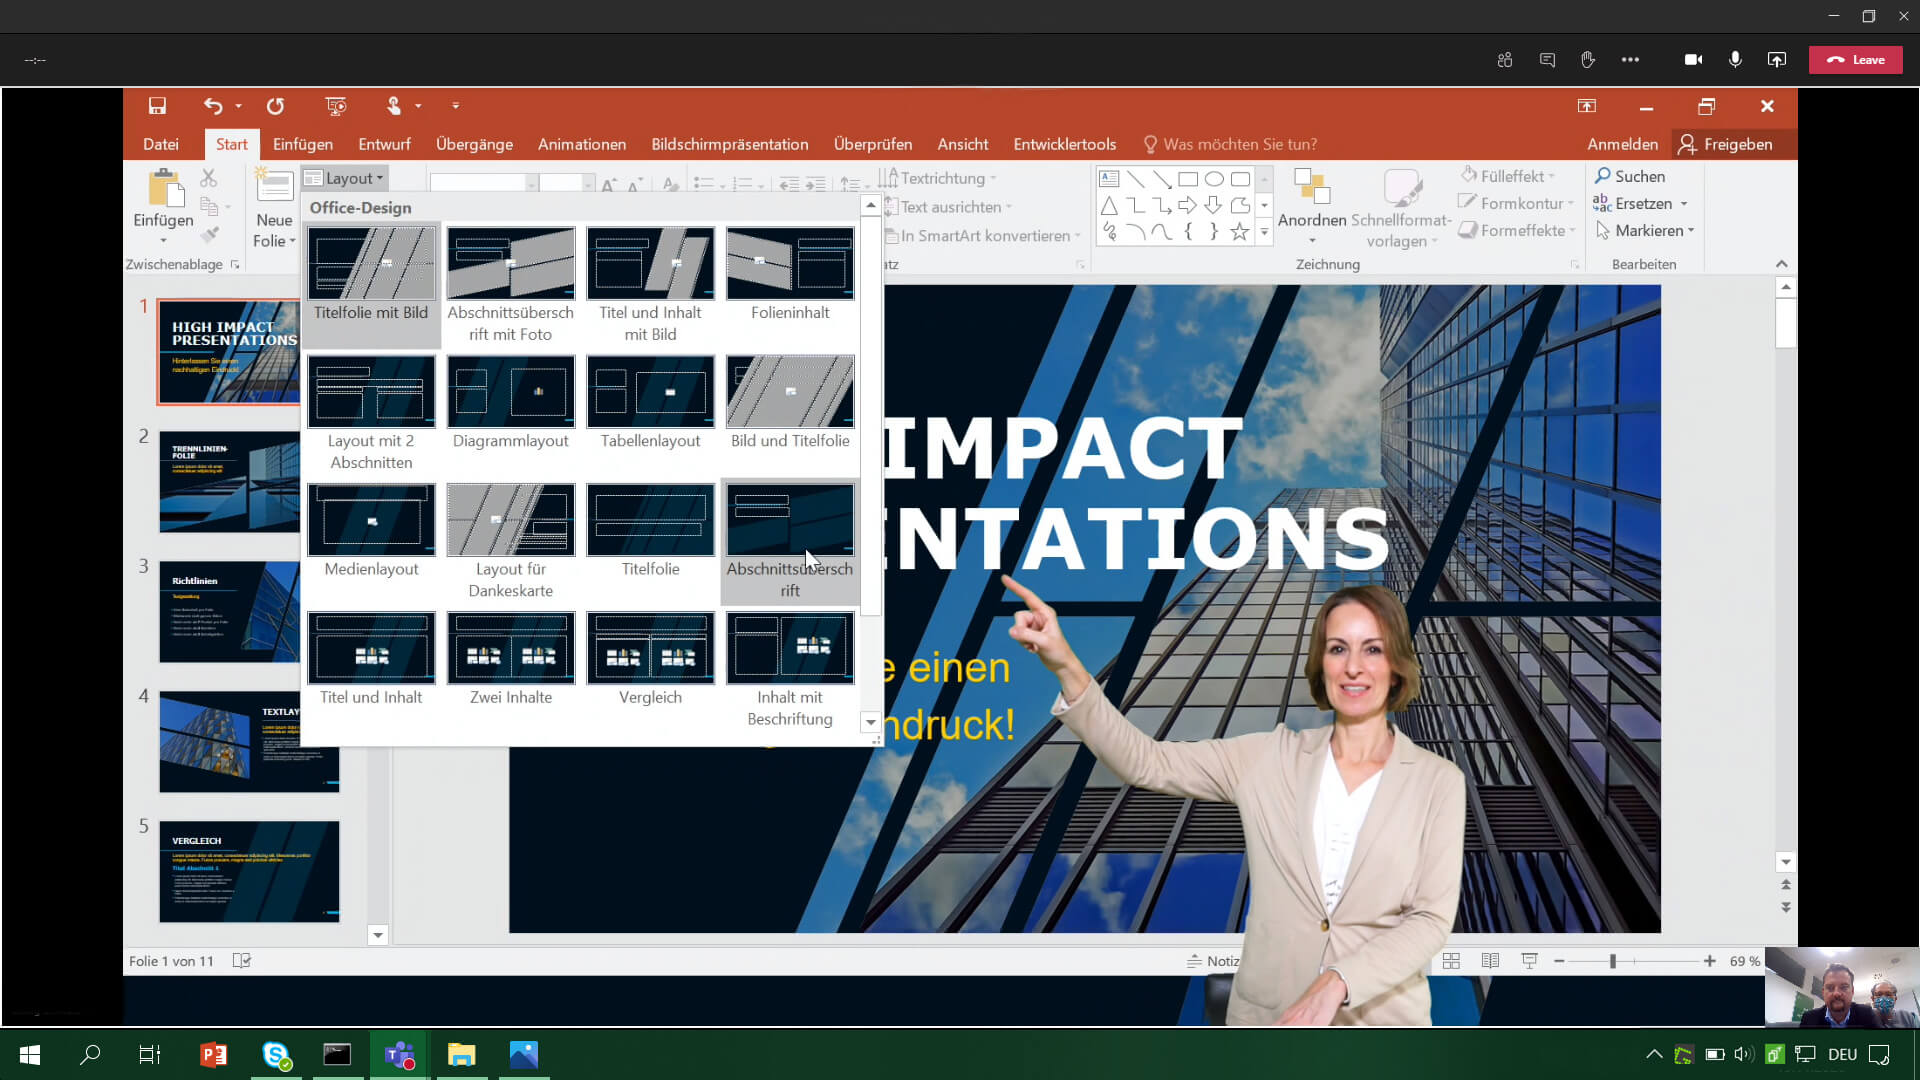Select the text box shape
The image size is (1920, 1080).
1109,179
